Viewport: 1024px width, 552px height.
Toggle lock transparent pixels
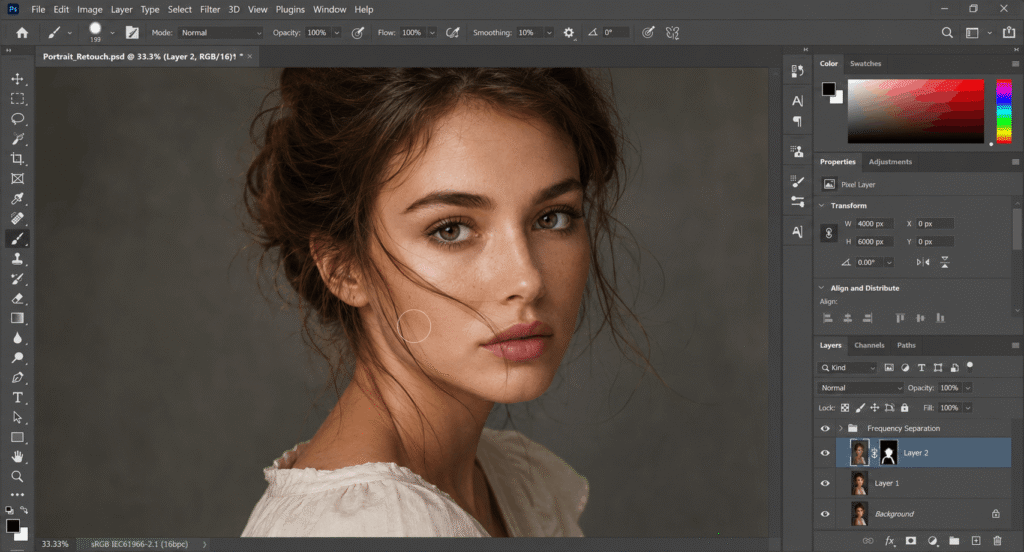tap(845, 408)
